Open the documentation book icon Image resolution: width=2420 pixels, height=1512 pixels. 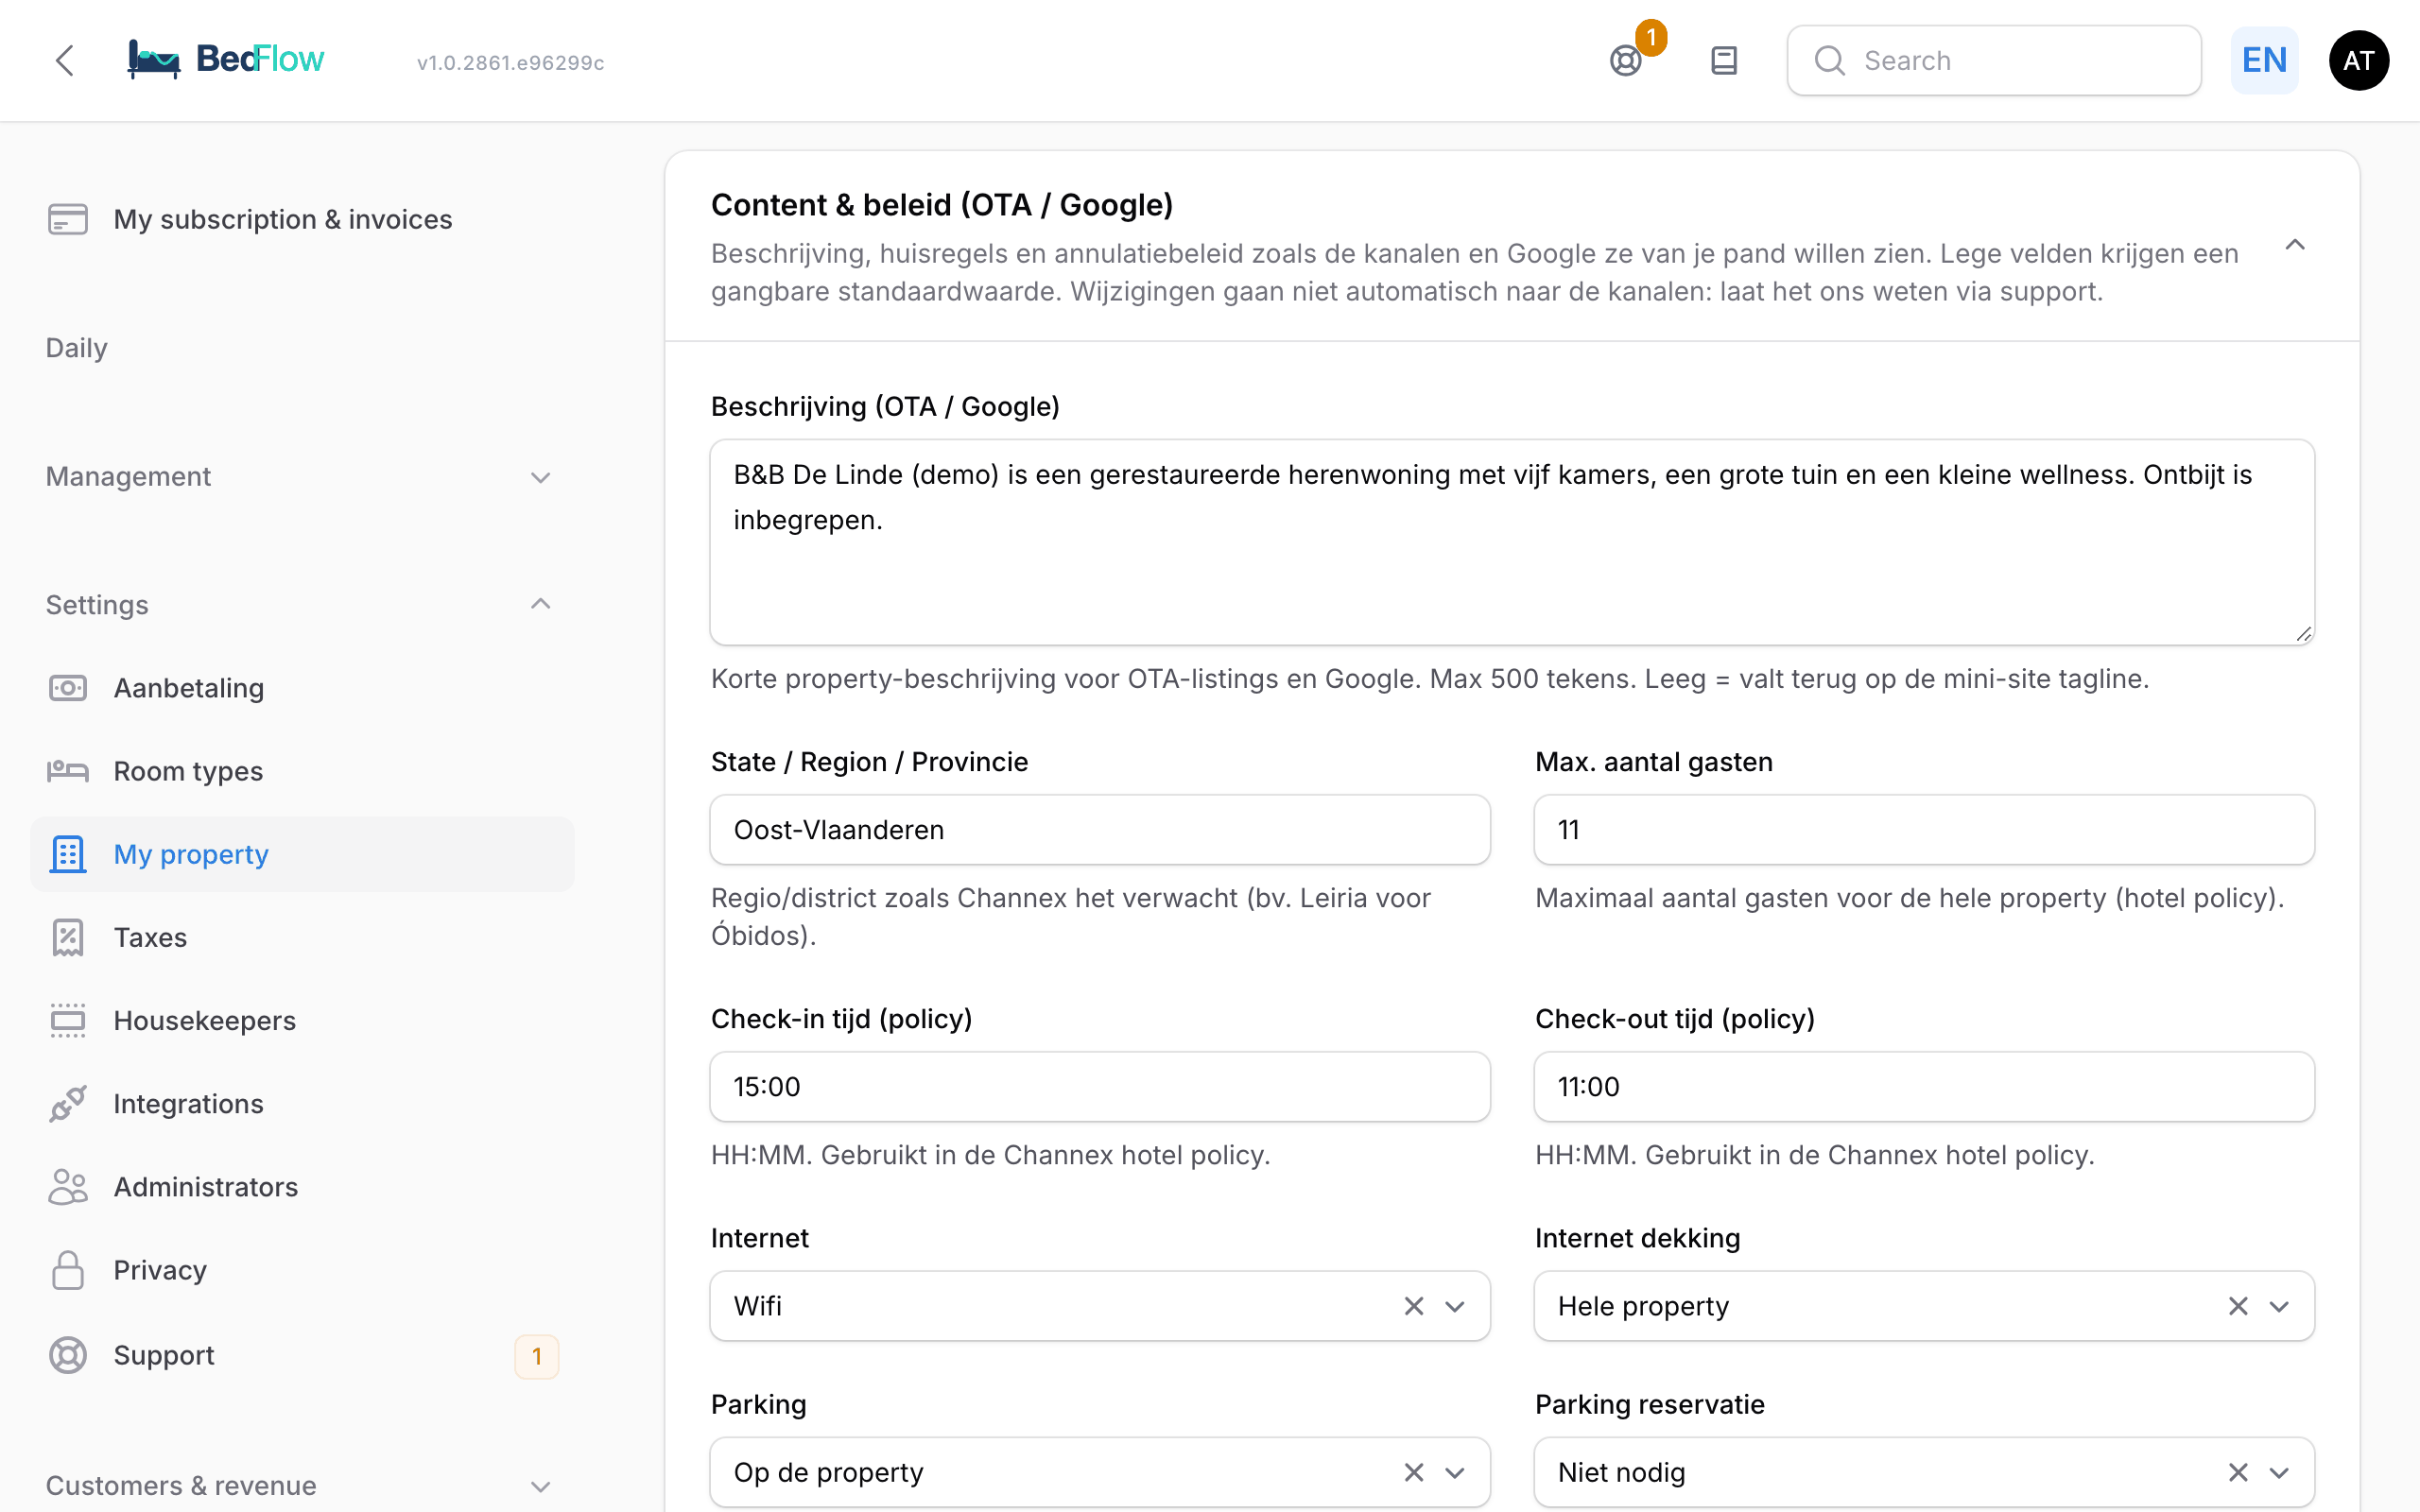tap(1724, 61)
